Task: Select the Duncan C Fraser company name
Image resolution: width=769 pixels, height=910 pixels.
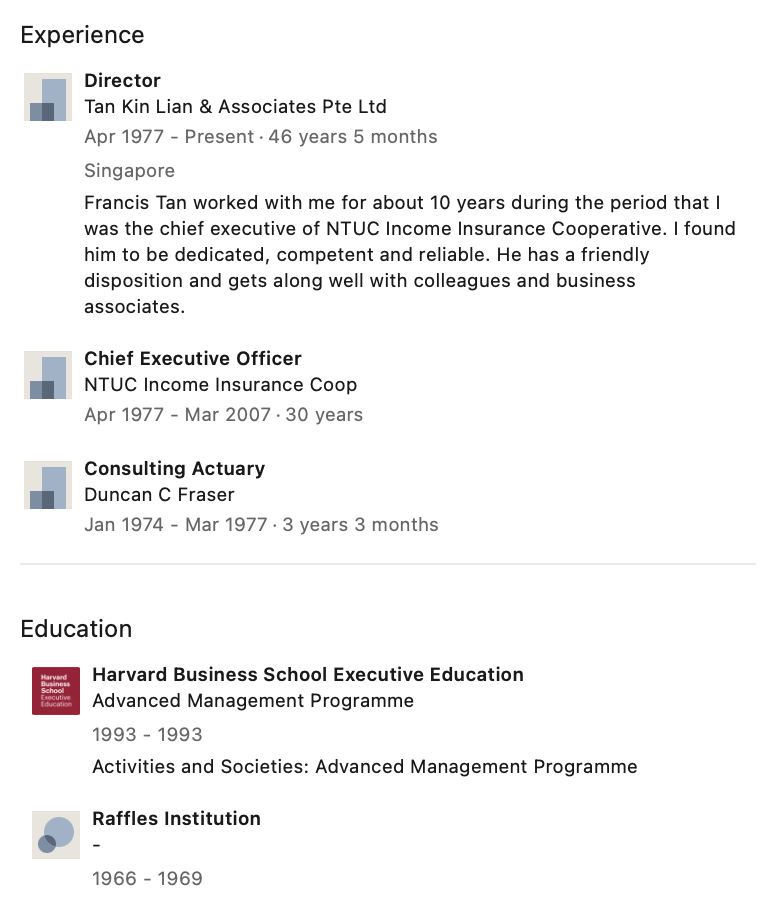Action: pyautogui.click(x=159, y=494)
